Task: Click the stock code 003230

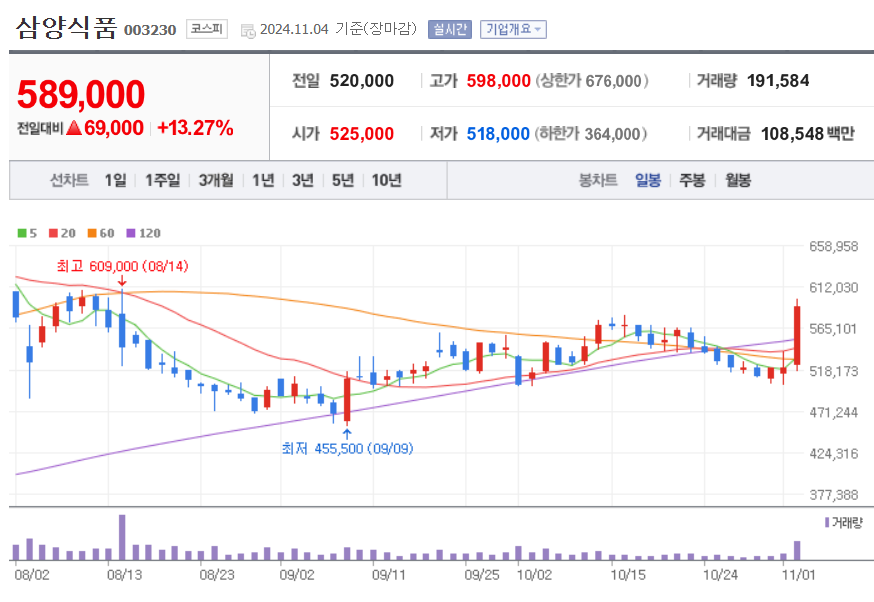Action: pyautogui.click(x=150, y=30)
